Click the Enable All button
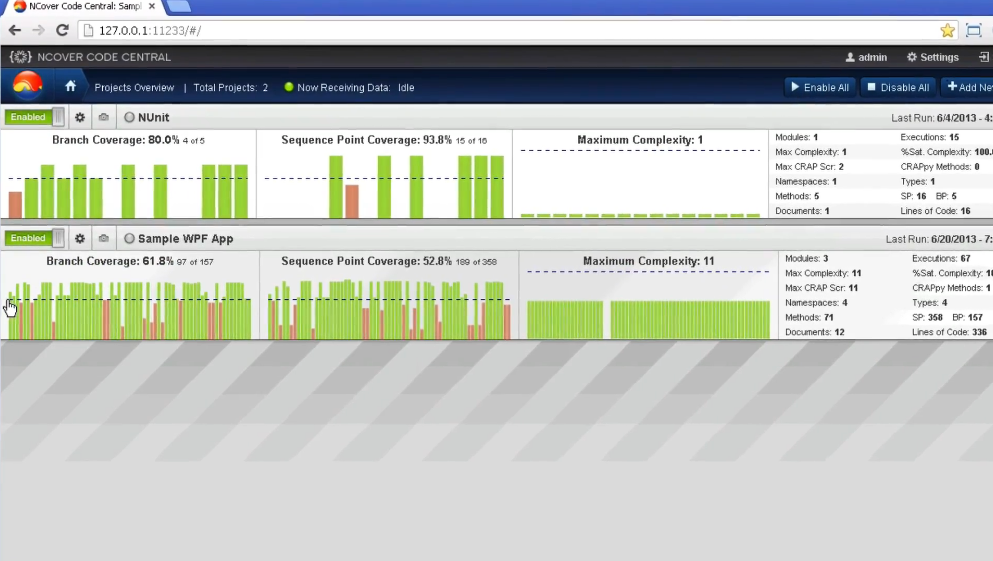 [x=820, y=87]
